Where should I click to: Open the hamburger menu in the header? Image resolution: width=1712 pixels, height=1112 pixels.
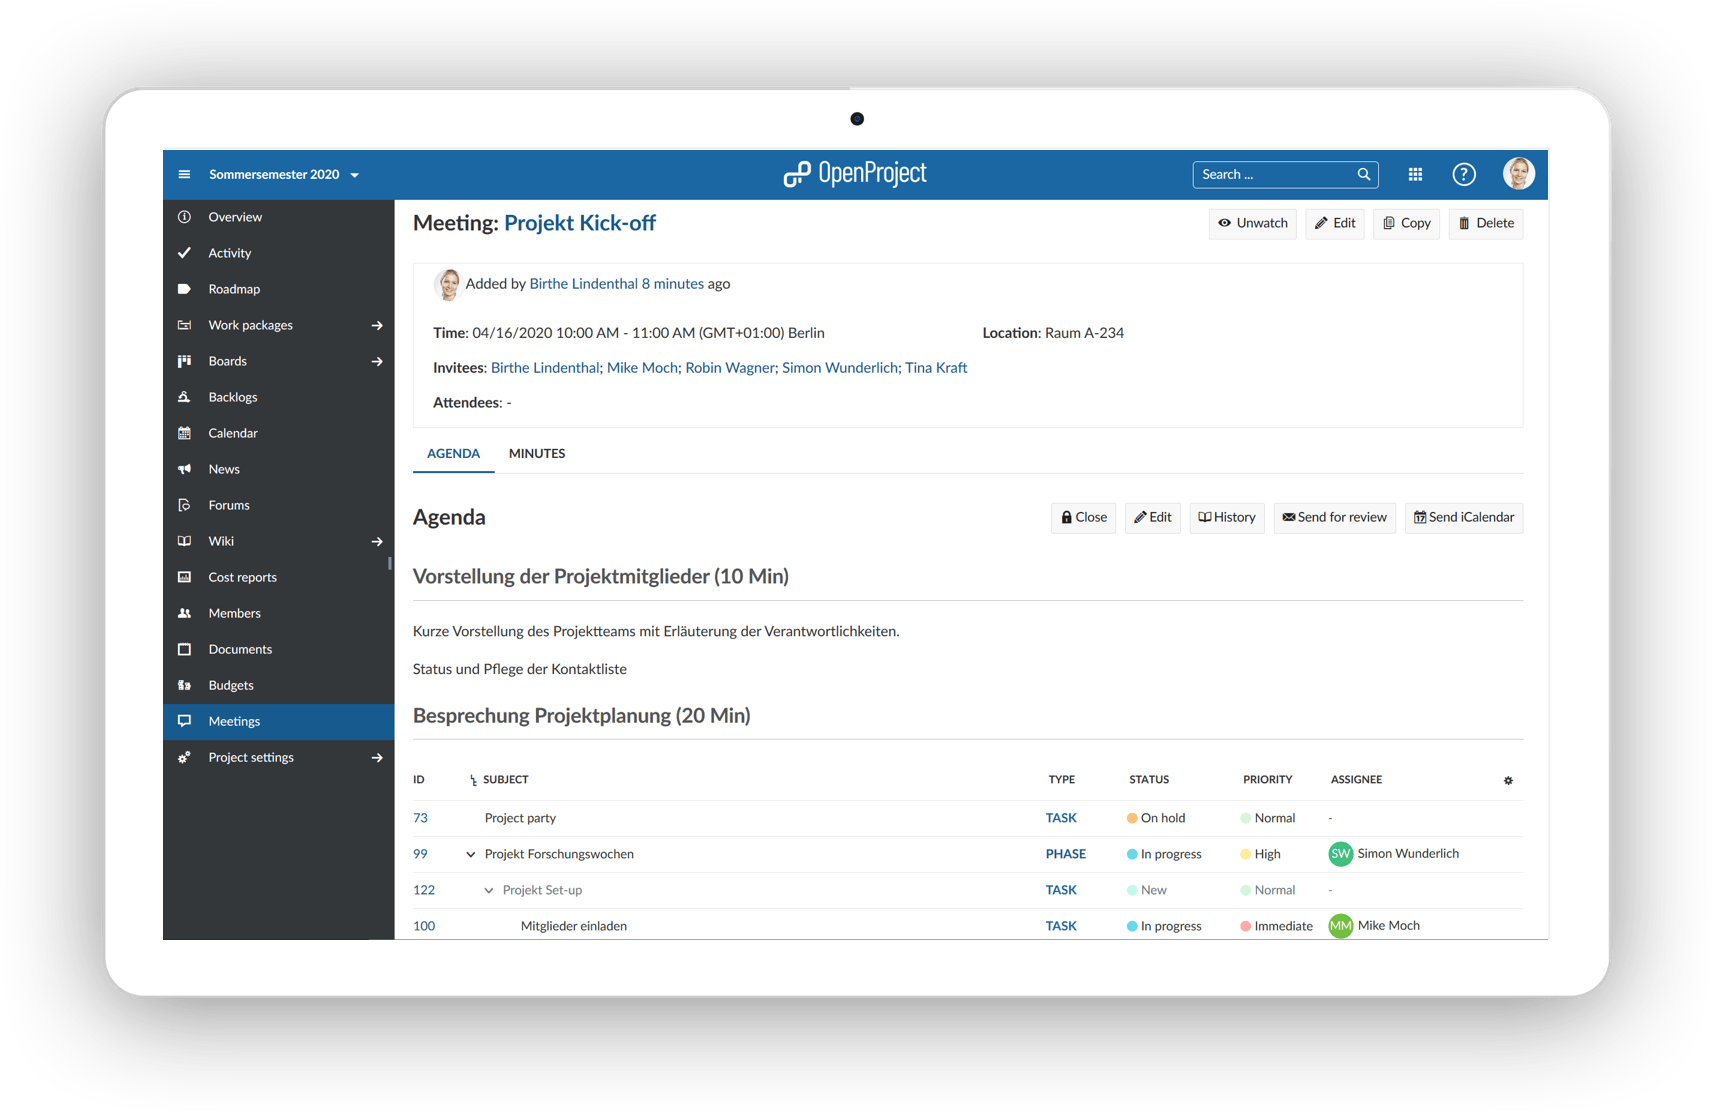184,174
